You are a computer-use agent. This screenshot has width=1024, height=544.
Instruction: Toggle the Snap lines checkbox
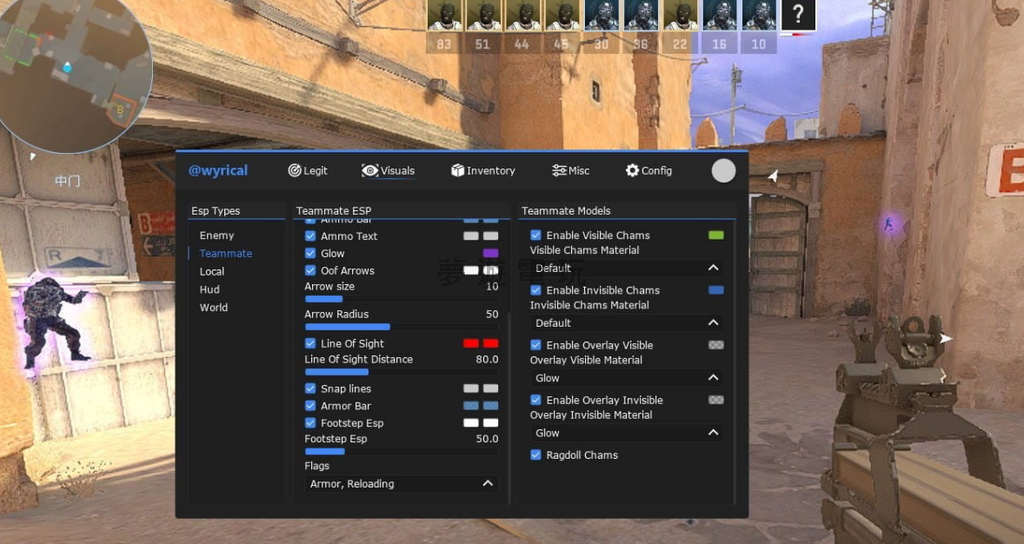pos(310,388)
